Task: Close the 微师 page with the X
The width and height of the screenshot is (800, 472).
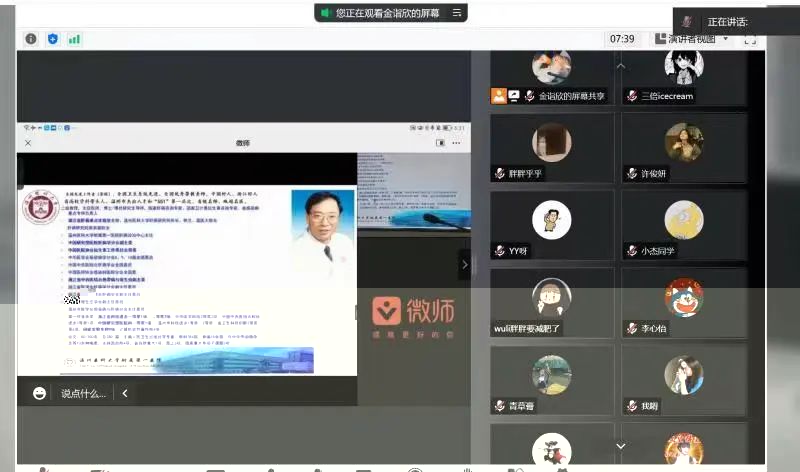Action: tap(28, 143)
